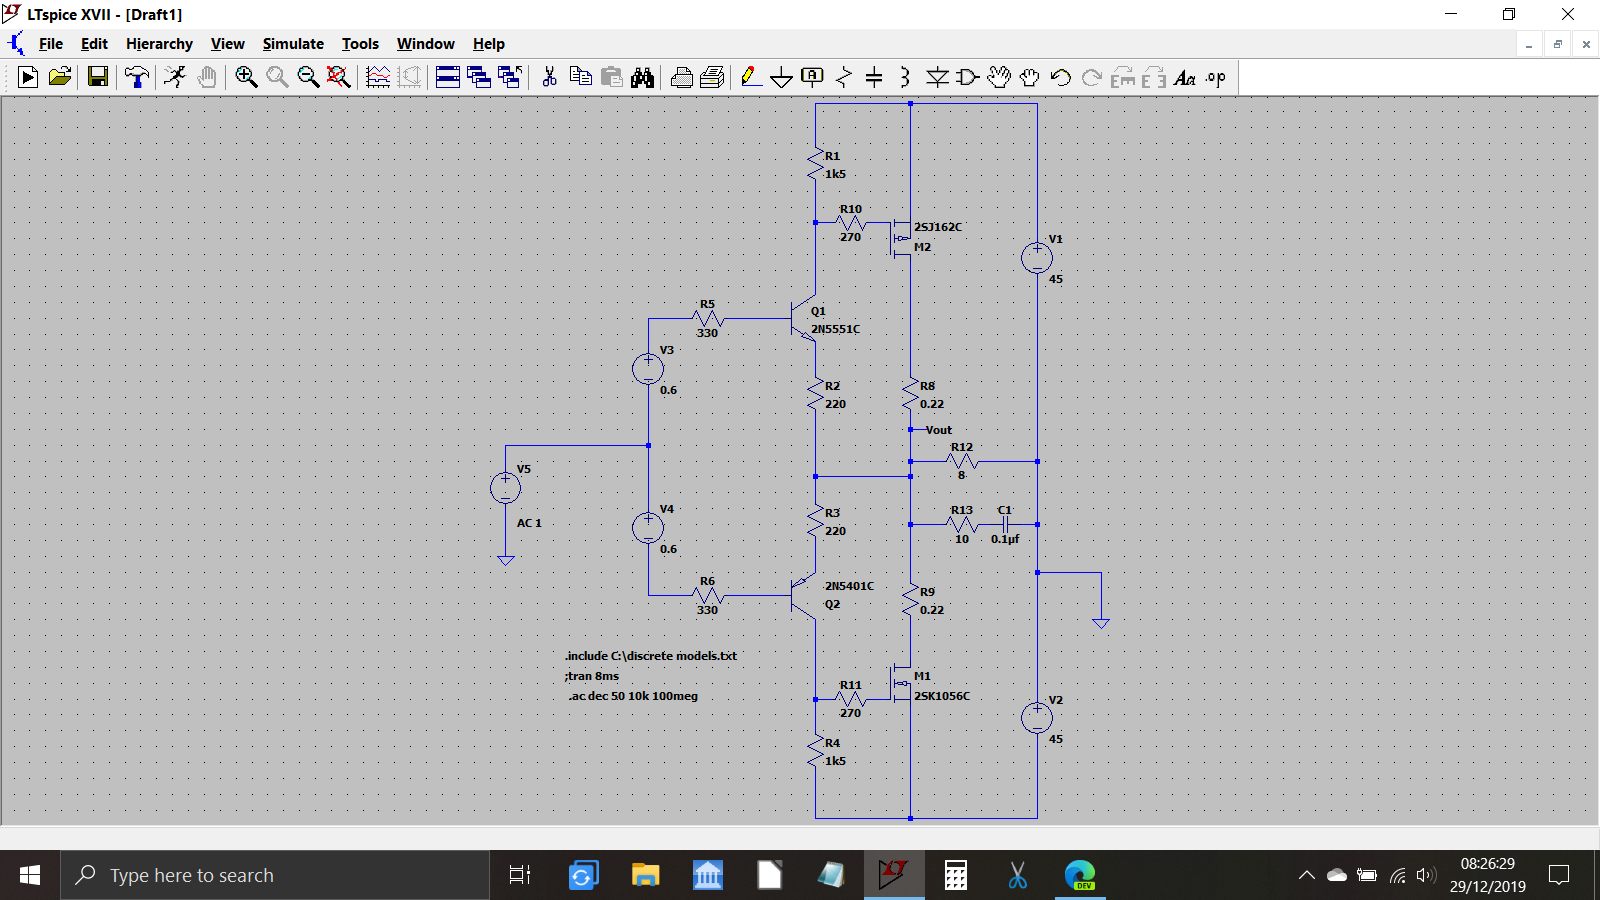The width and height of the screenshot is (1600, 900).
Task: Click the 2N5551C transistor label
Action: coord(835,329)
